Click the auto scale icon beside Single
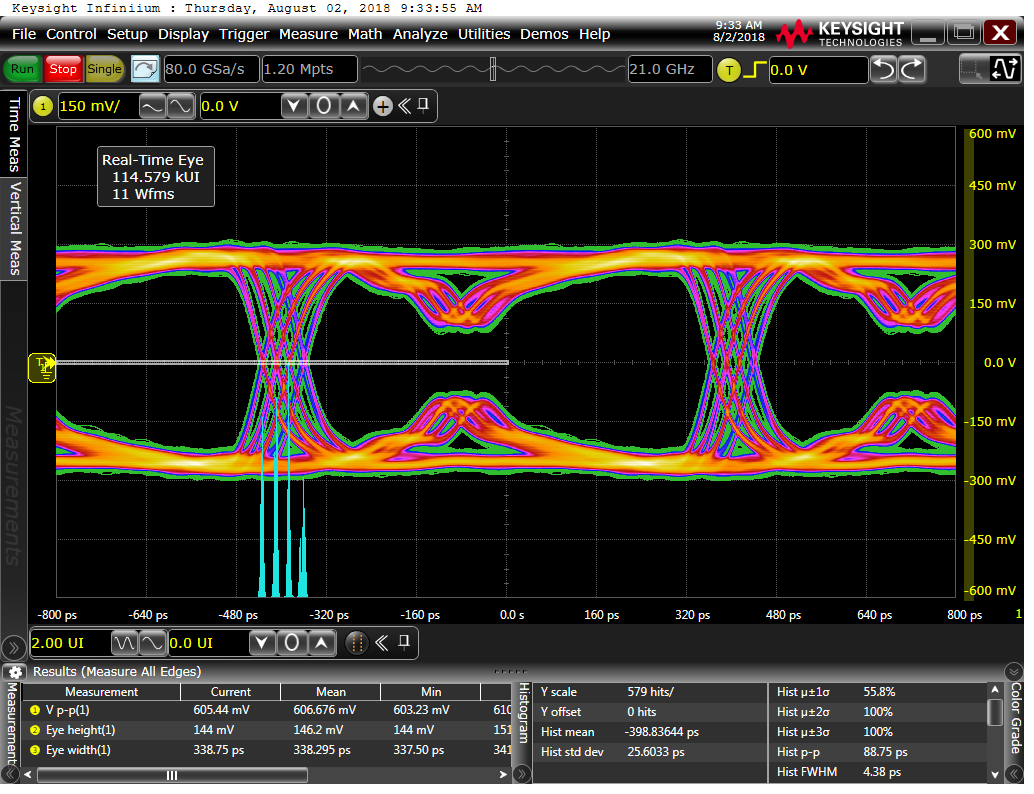 coord(145,69)
